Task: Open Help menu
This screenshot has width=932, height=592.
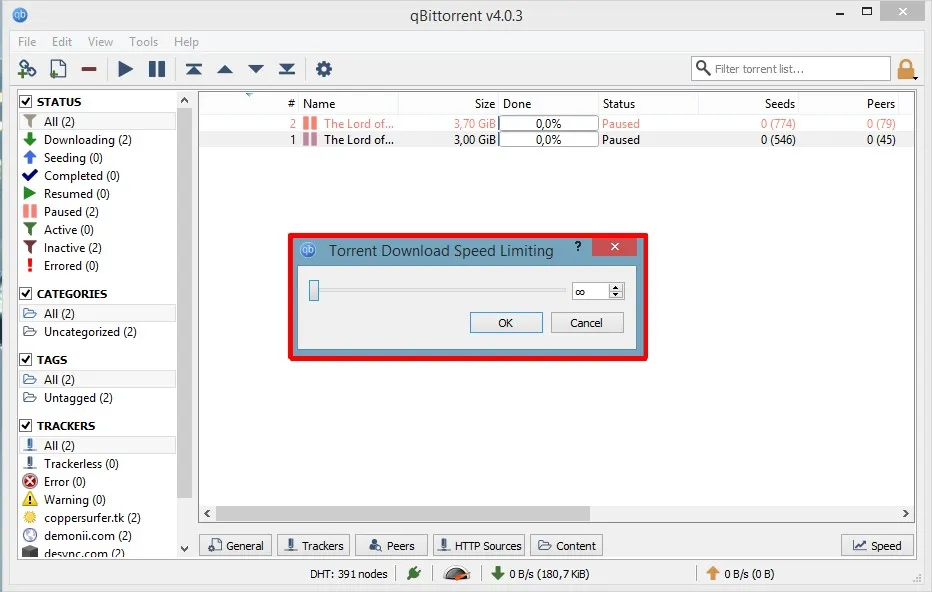Action: (x=186, y=42)
